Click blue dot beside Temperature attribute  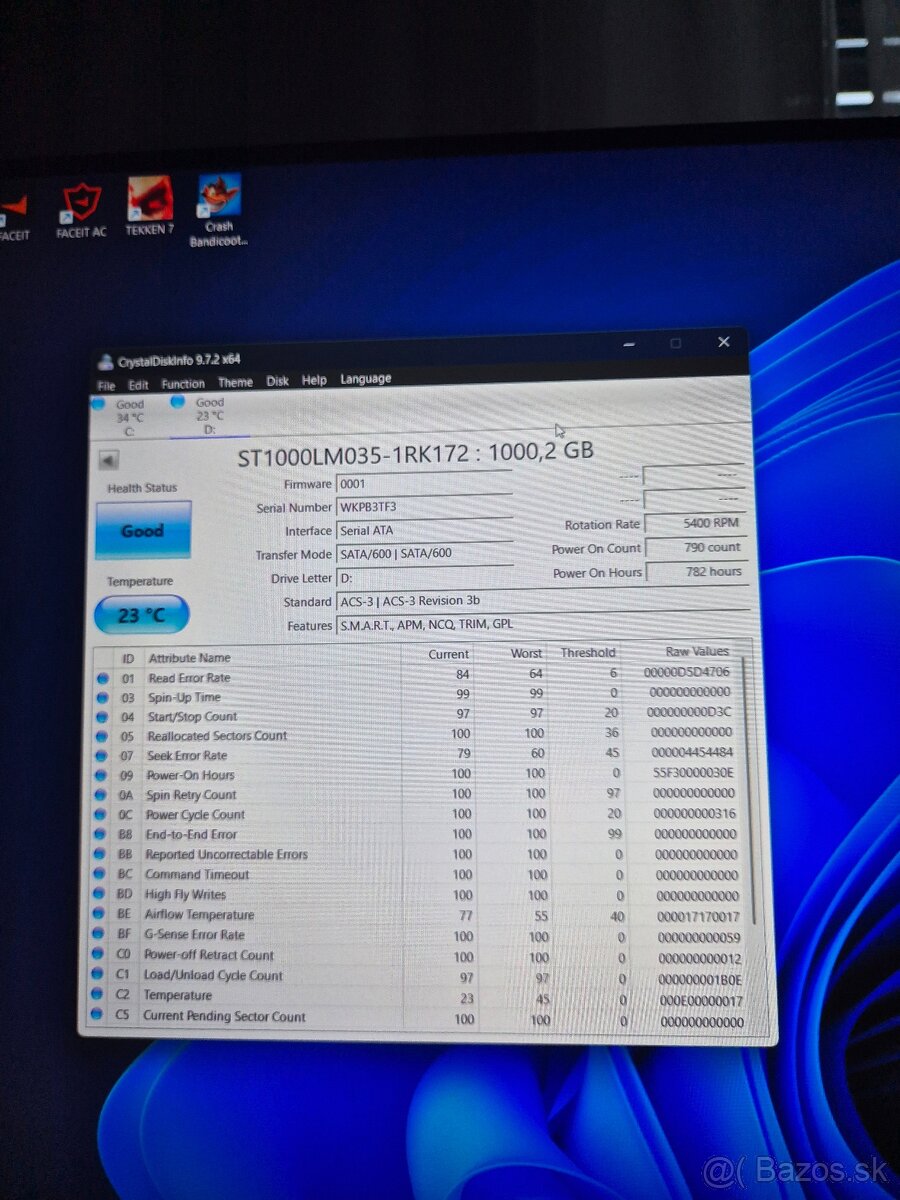(102, 996)
